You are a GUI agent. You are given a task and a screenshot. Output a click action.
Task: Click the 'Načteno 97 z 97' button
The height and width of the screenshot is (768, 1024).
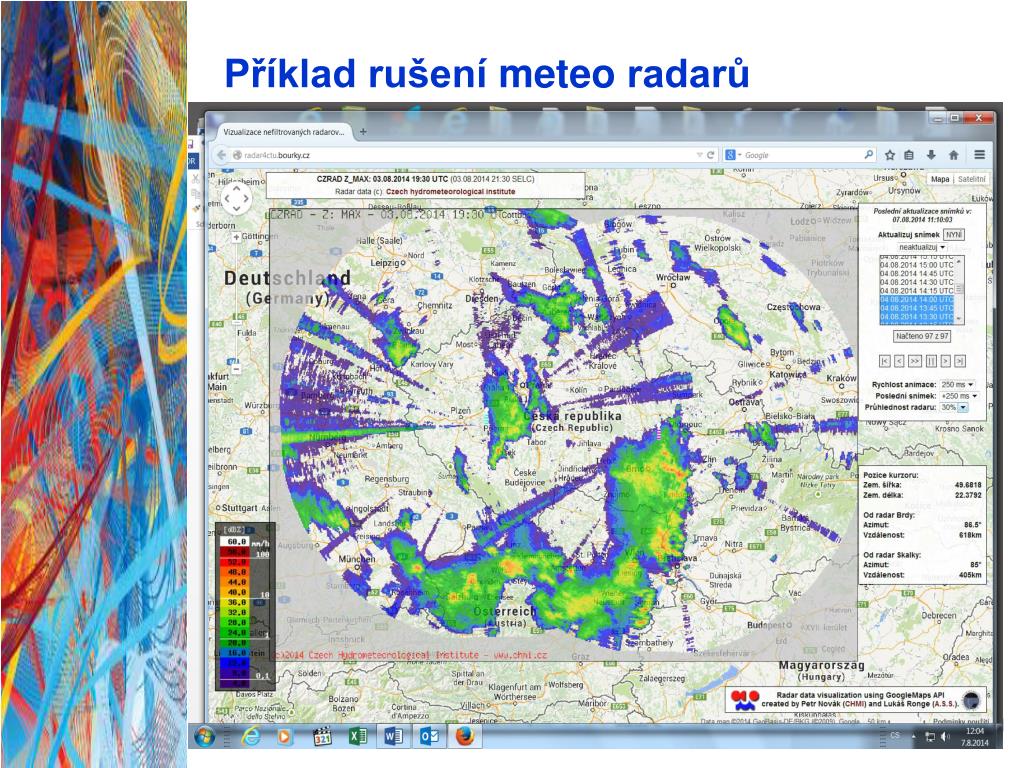coord(921,336)
